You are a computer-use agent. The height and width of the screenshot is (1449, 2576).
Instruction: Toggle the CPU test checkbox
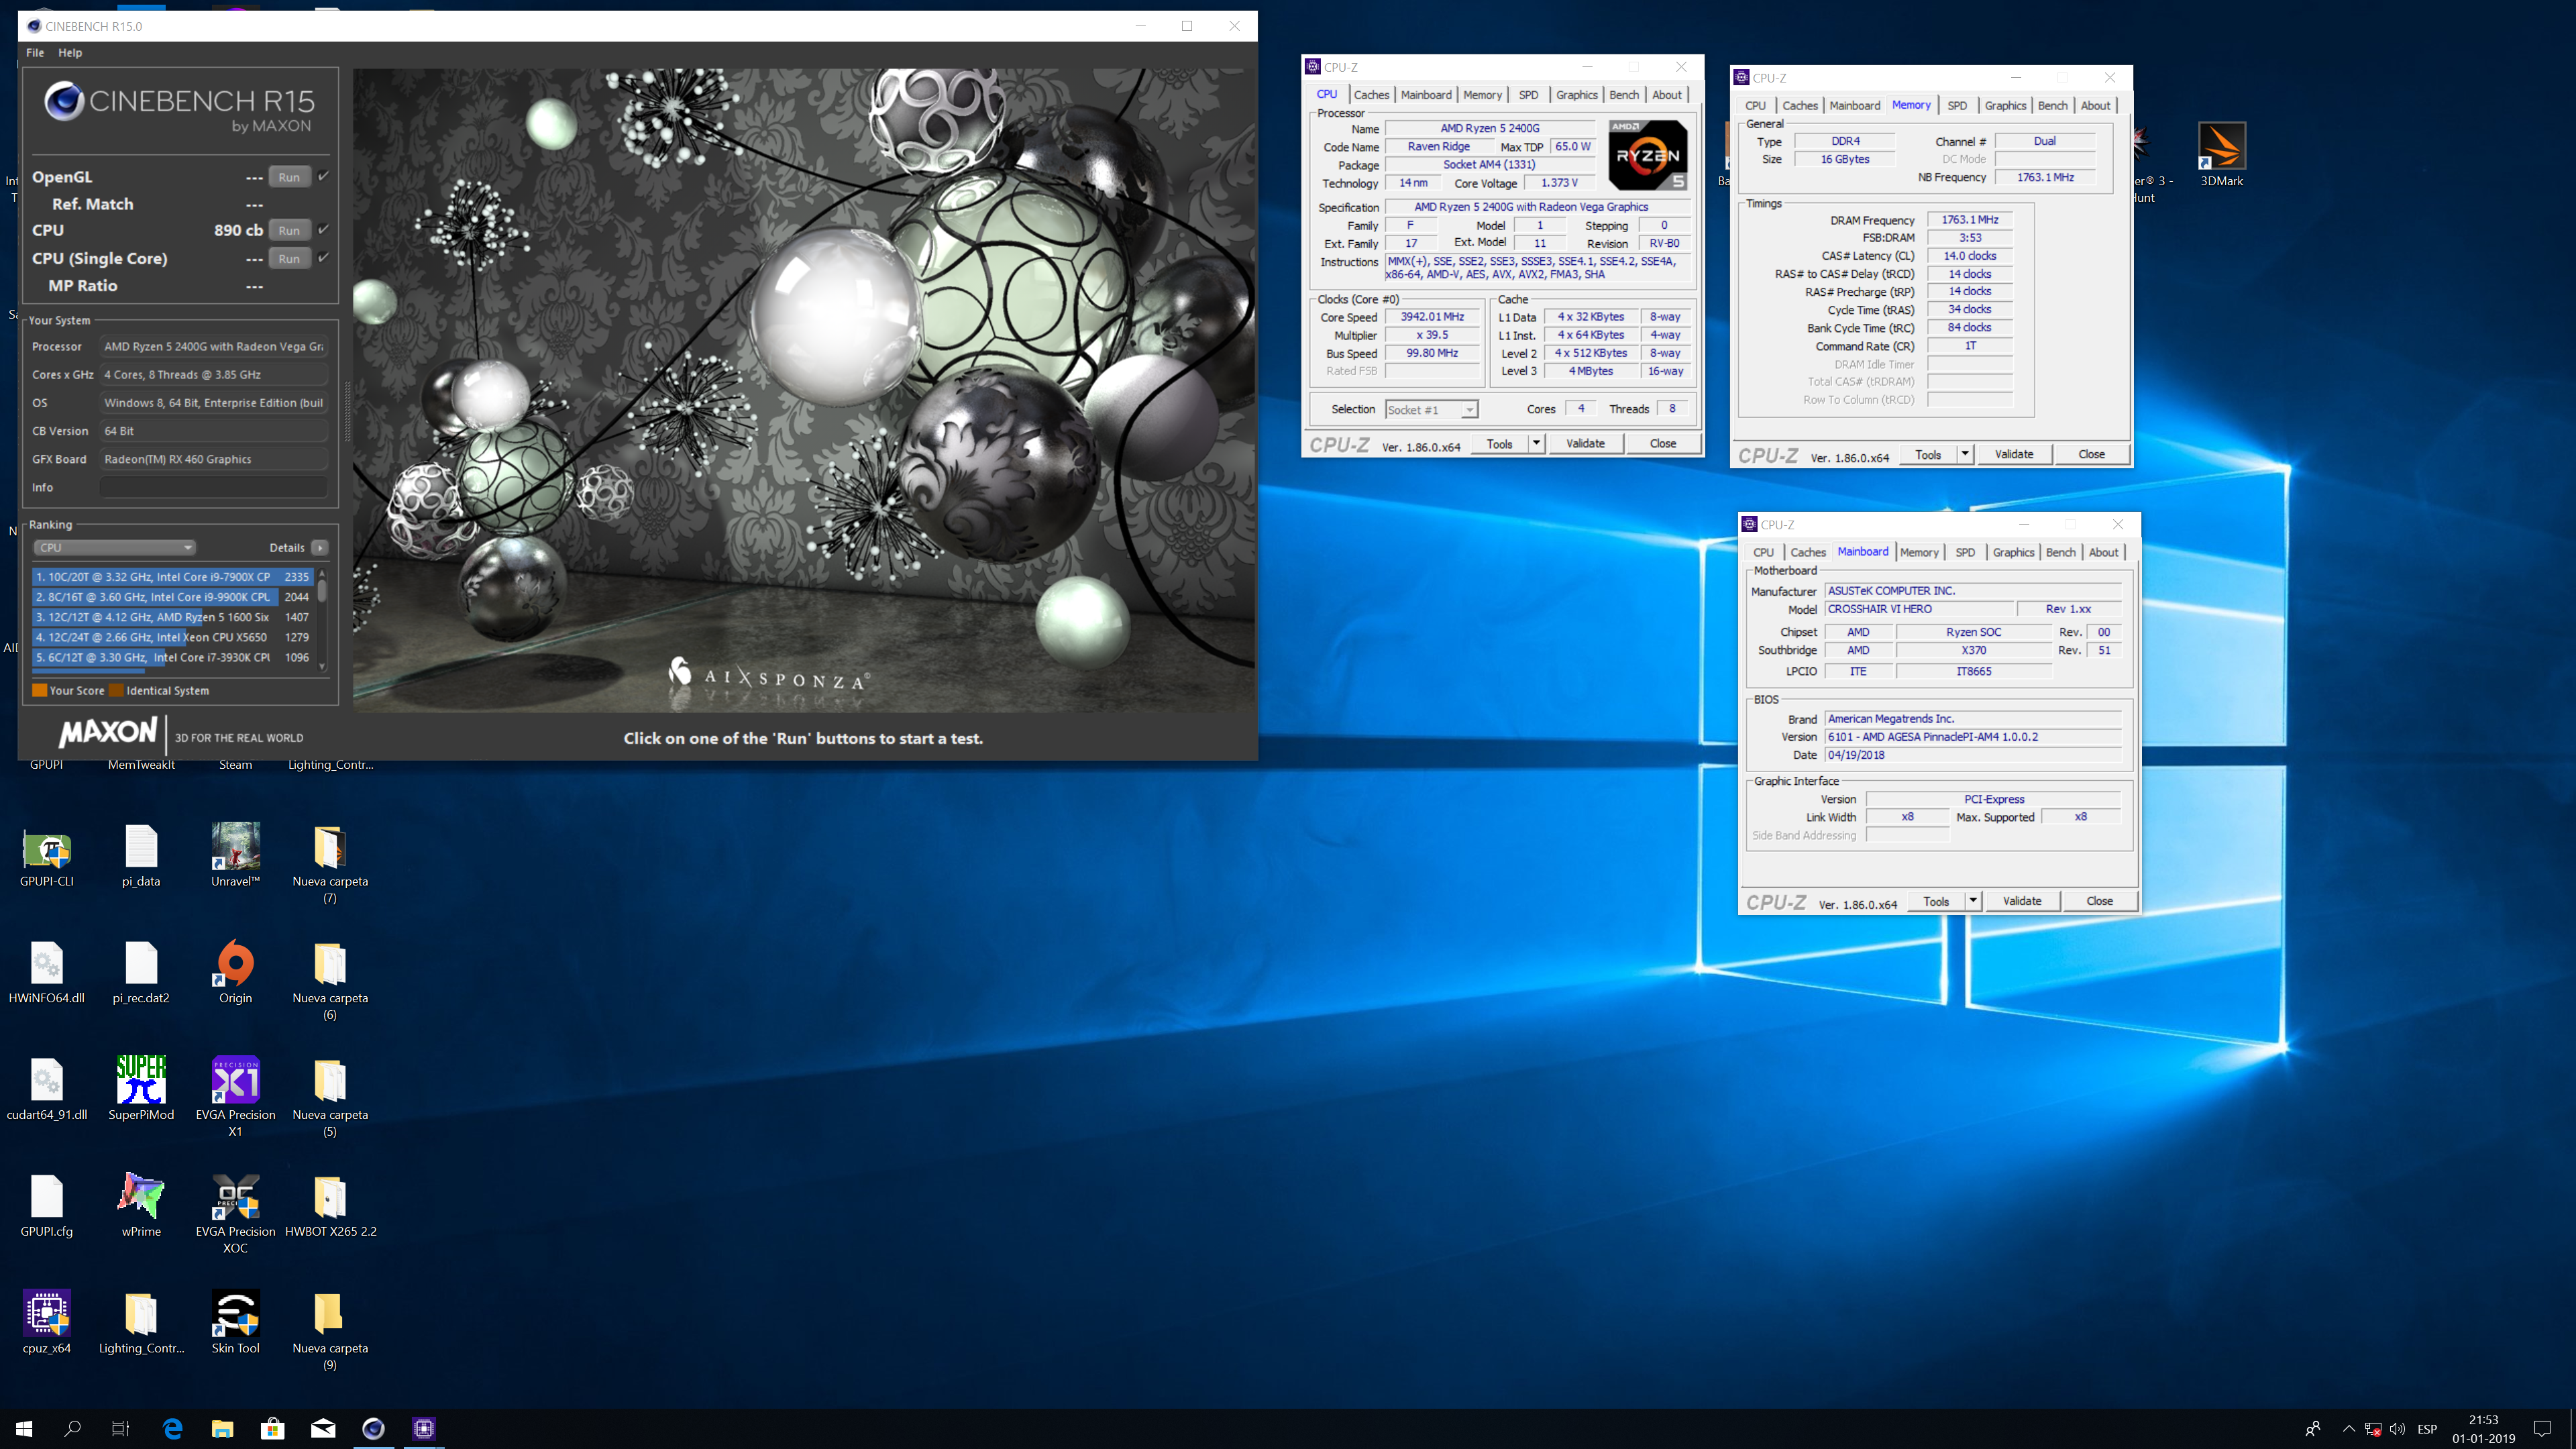click(324, 229)
